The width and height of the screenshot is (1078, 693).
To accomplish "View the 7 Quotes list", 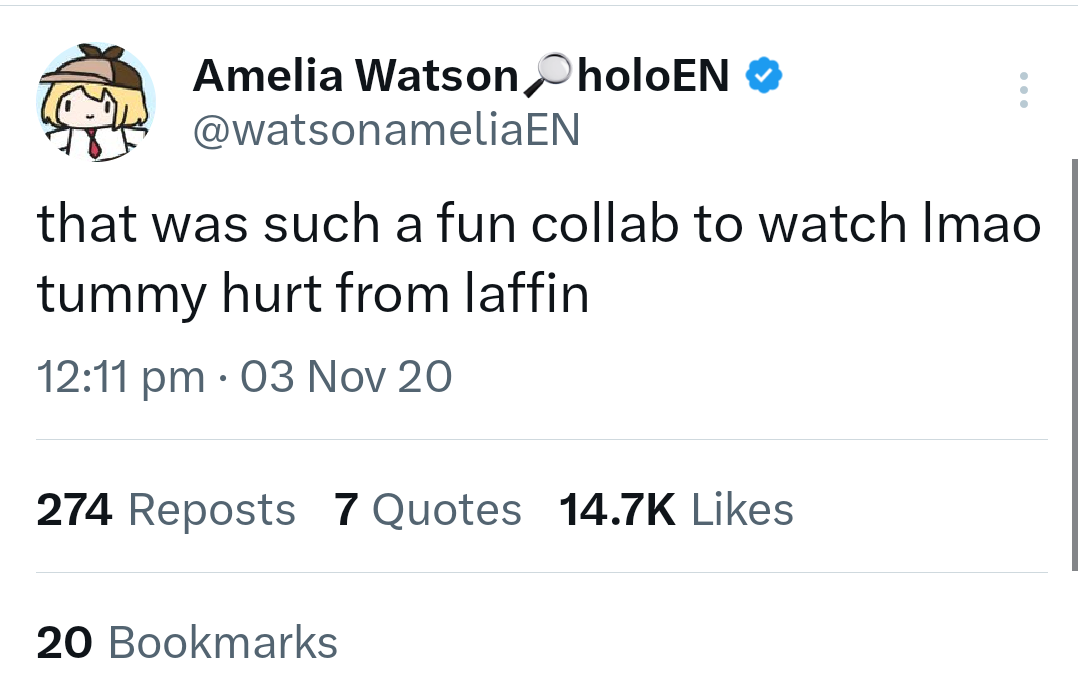I will [428, 510].
